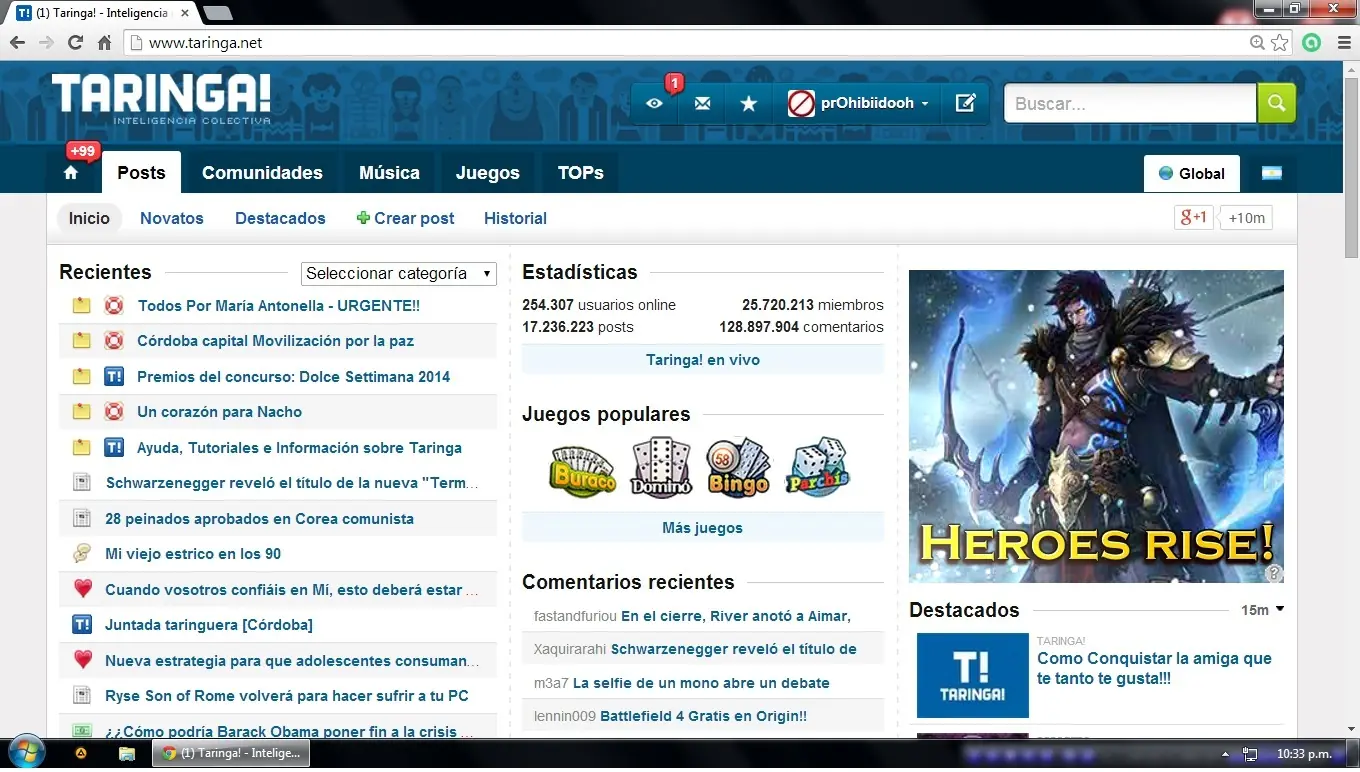Open featured post Como Conquistar la amiga
The height and width of the screenshot is (772, 1360).
click(x=1154, y=668)
